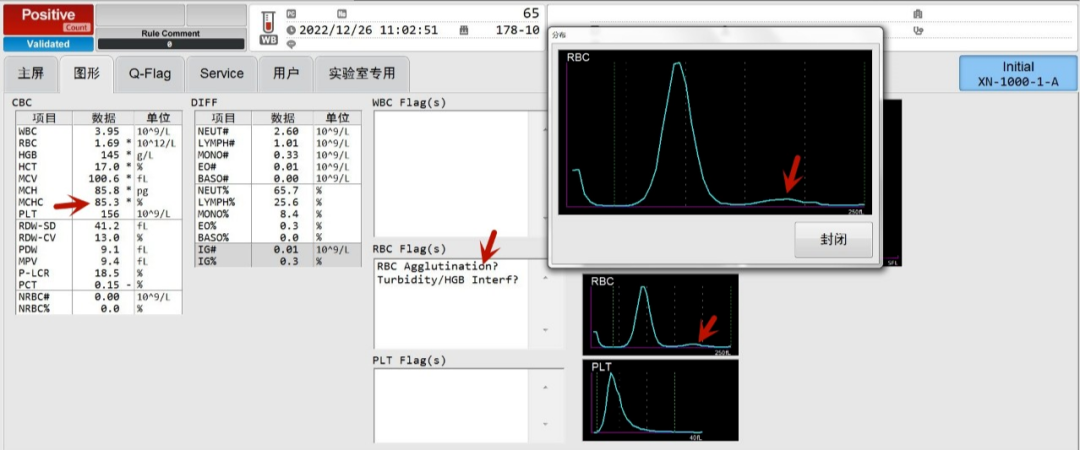
Task: Click the WBC value 3.95
Action: coord(105,131)
